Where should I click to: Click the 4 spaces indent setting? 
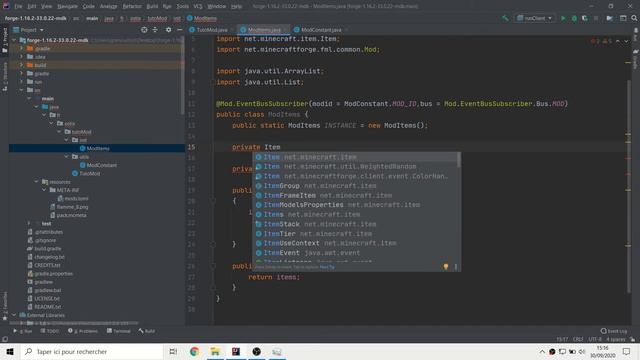(x=615, y=339)
